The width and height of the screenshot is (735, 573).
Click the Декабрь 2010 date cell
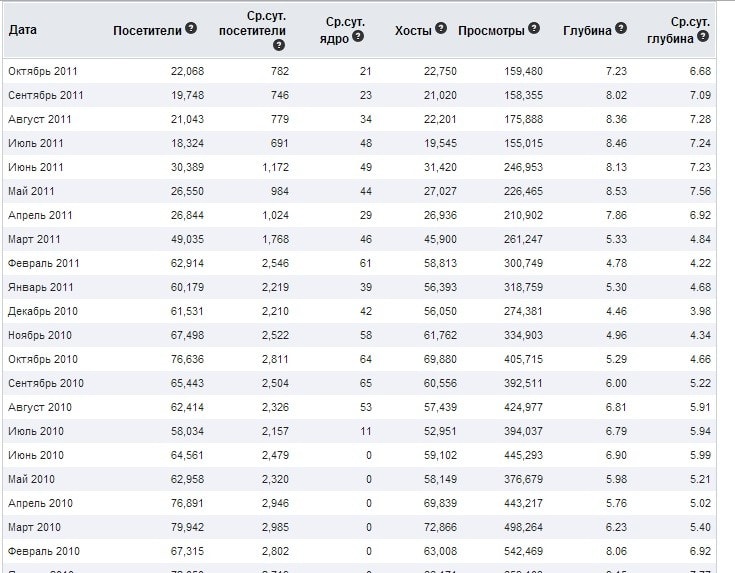(42, 311)
